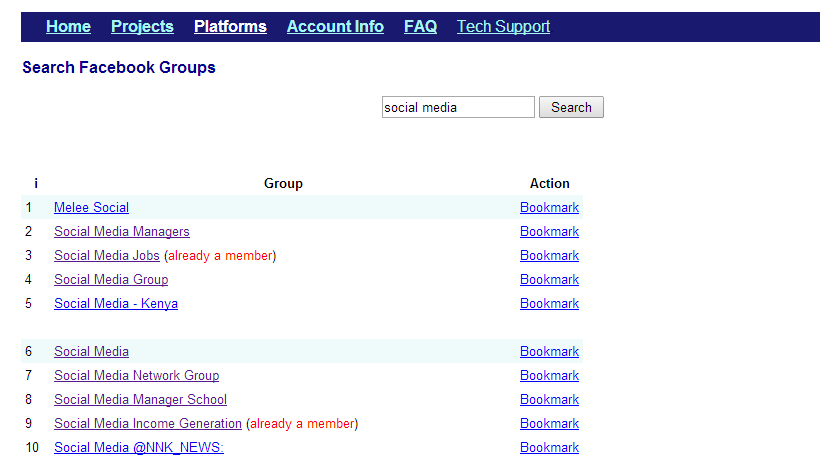Bookmark the Melee Social group
The width and height of the screenshot is (820, 471).
(549, 208)
